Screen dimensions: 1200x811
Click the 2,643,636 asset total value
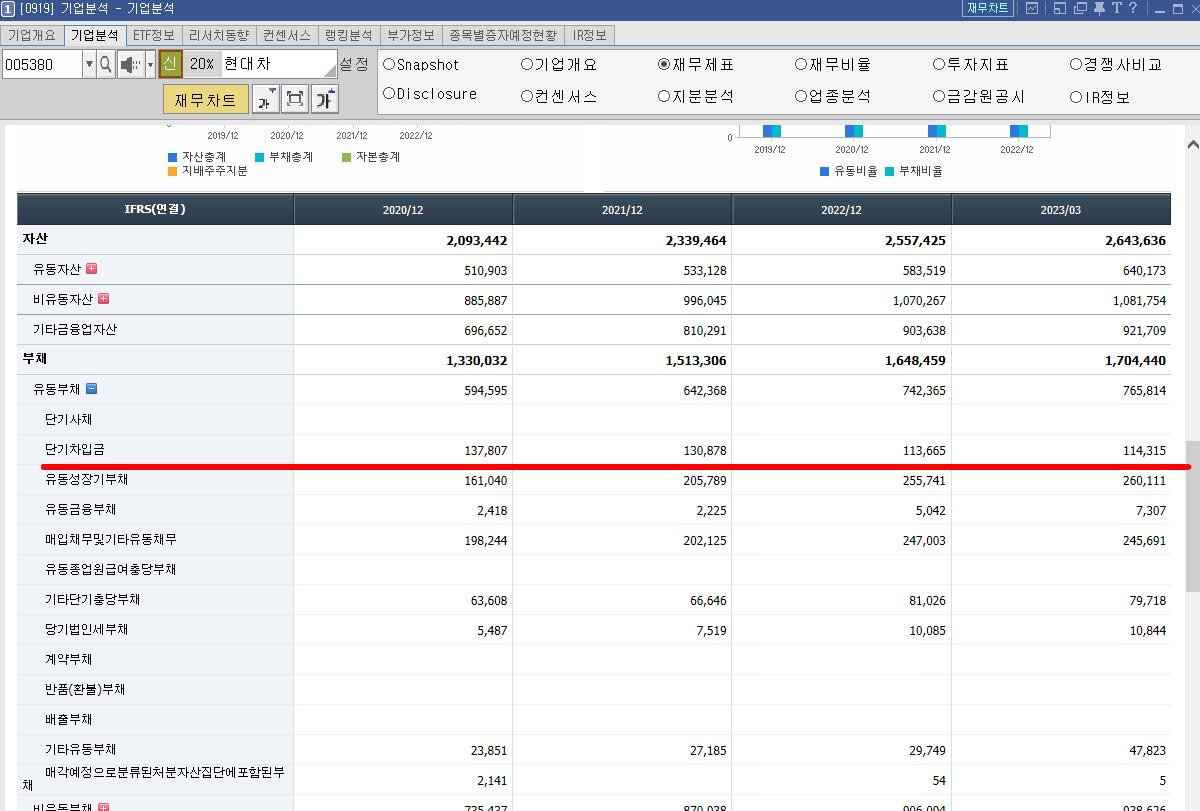coord(1135,241)
